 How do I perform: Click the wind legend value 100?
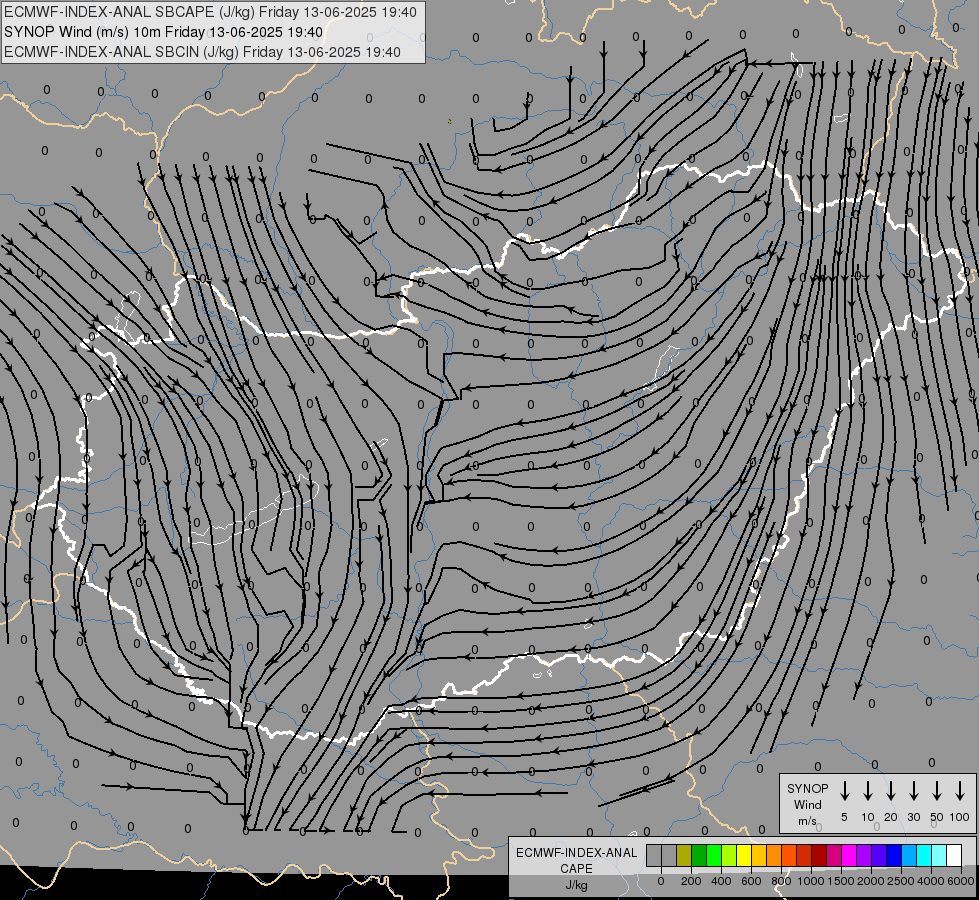click(x=960, y=817)
